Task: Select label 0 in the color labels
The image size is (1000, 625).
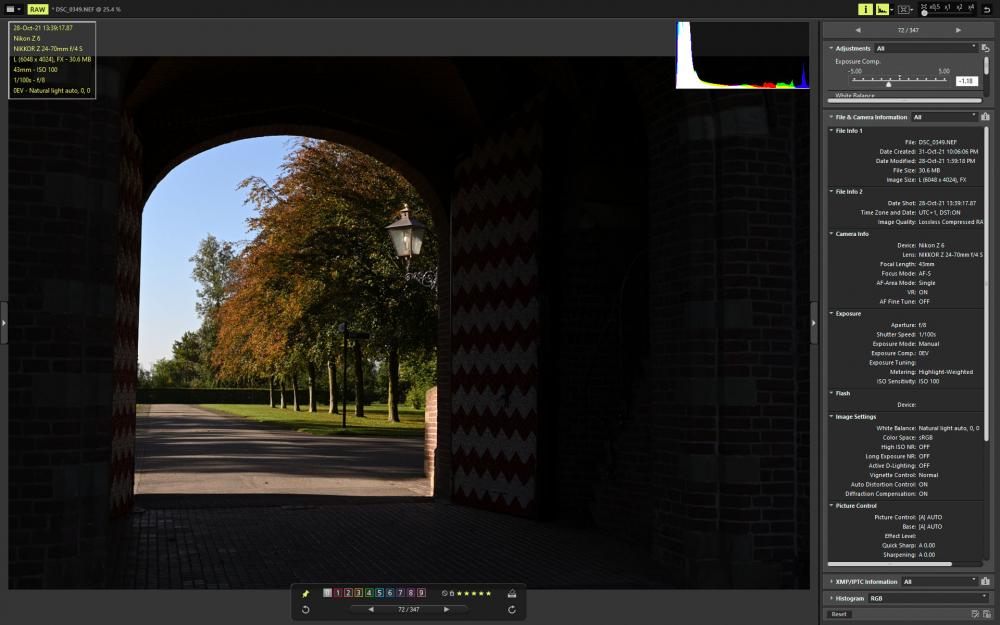Action: 327,592
